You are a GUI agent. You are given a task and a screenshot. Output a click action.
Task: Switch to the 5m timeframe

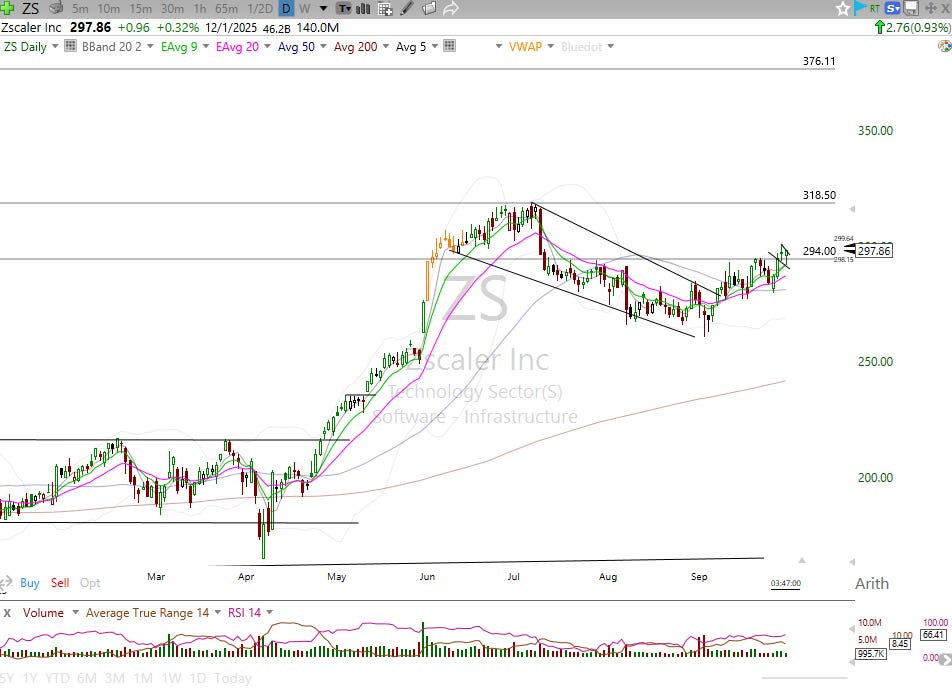tap(80, 8)
